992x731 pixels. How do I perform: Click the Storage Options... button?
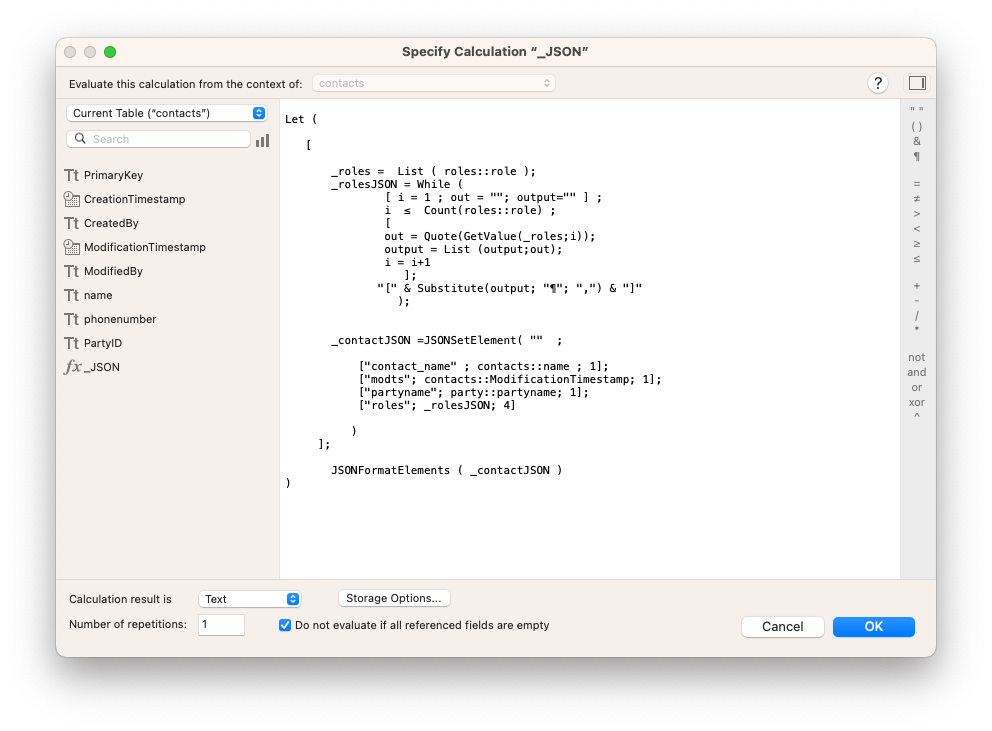(x=394, y=598)
